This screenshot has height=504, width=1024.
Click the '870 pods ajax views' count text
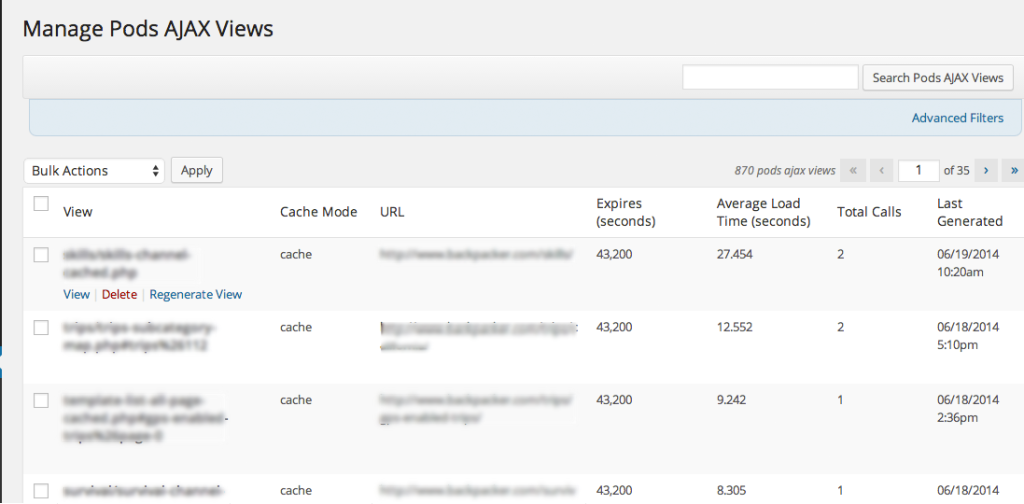pyautogui.click(x=785, y=171)
